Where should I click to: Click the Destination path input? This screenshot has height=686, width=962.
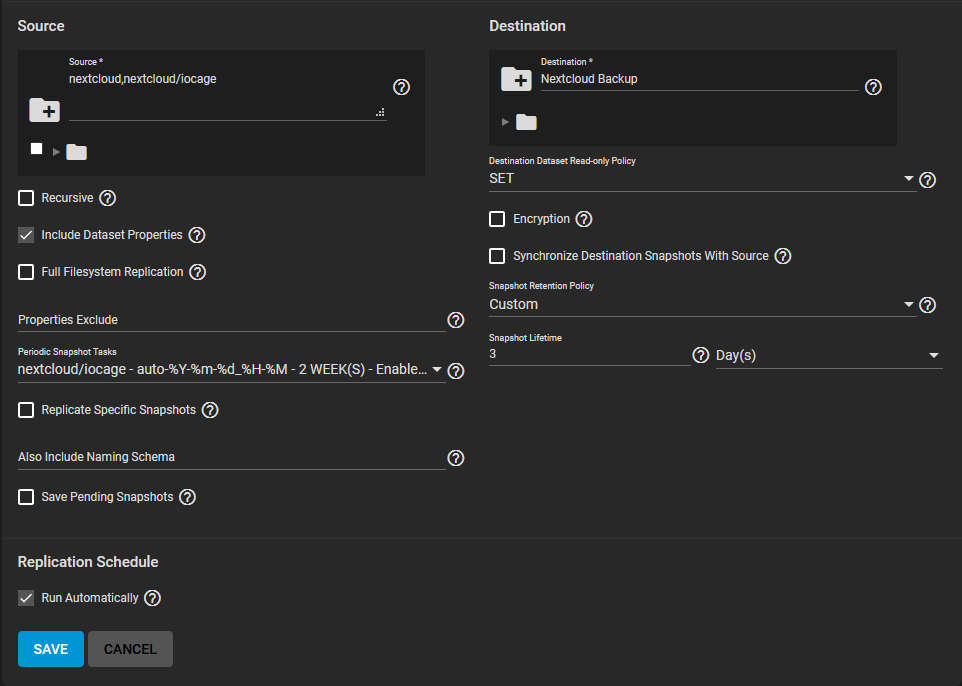pos(699,79)
